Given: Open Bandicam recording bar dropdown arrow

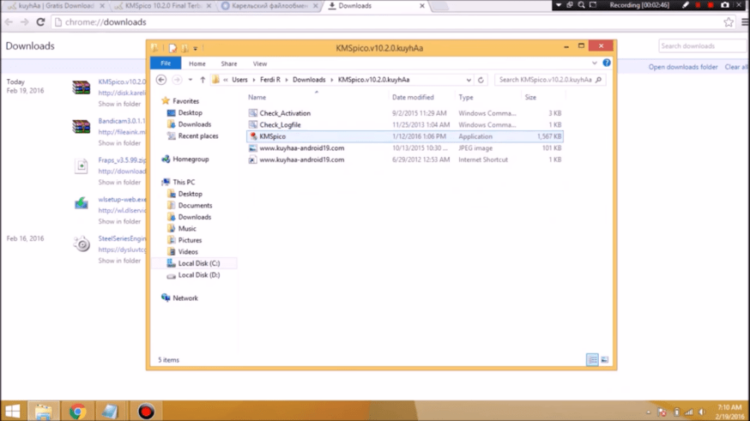Looking at the screenshot, I should (558, 5).
